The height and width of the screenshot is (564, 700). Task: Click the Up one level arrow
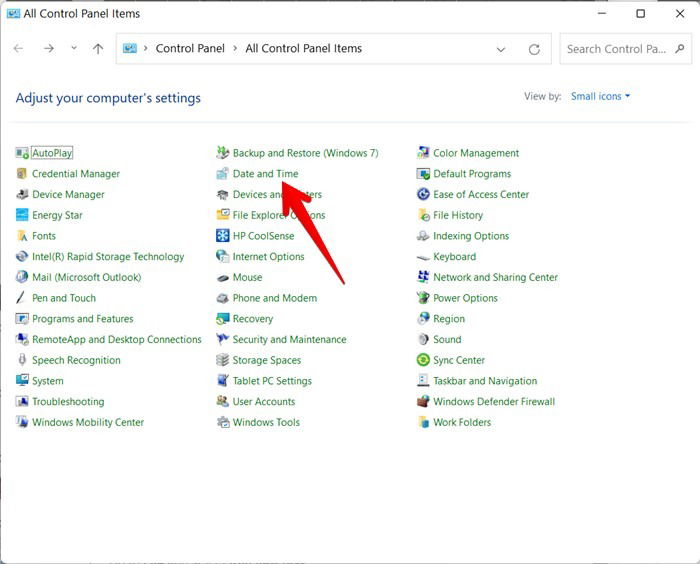[98, 49]
